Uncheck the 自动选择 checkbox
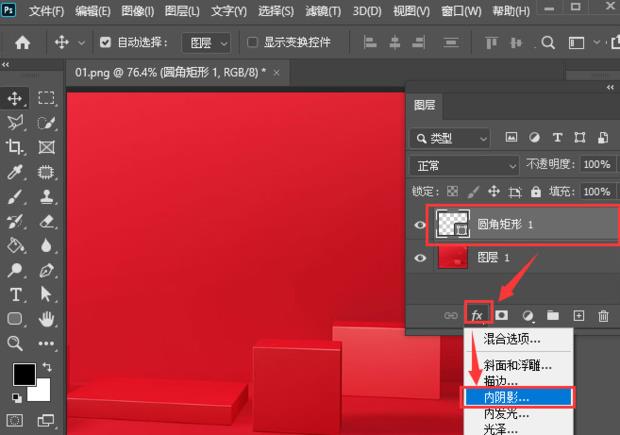This screenshot has width=620, height=435. pyautogui.click(x=106, y=43)
